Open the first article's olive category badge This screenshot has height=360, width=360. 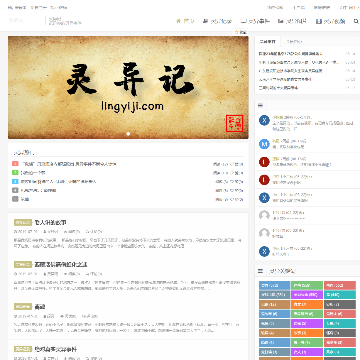pyautogui.click(x=23, y=222)
